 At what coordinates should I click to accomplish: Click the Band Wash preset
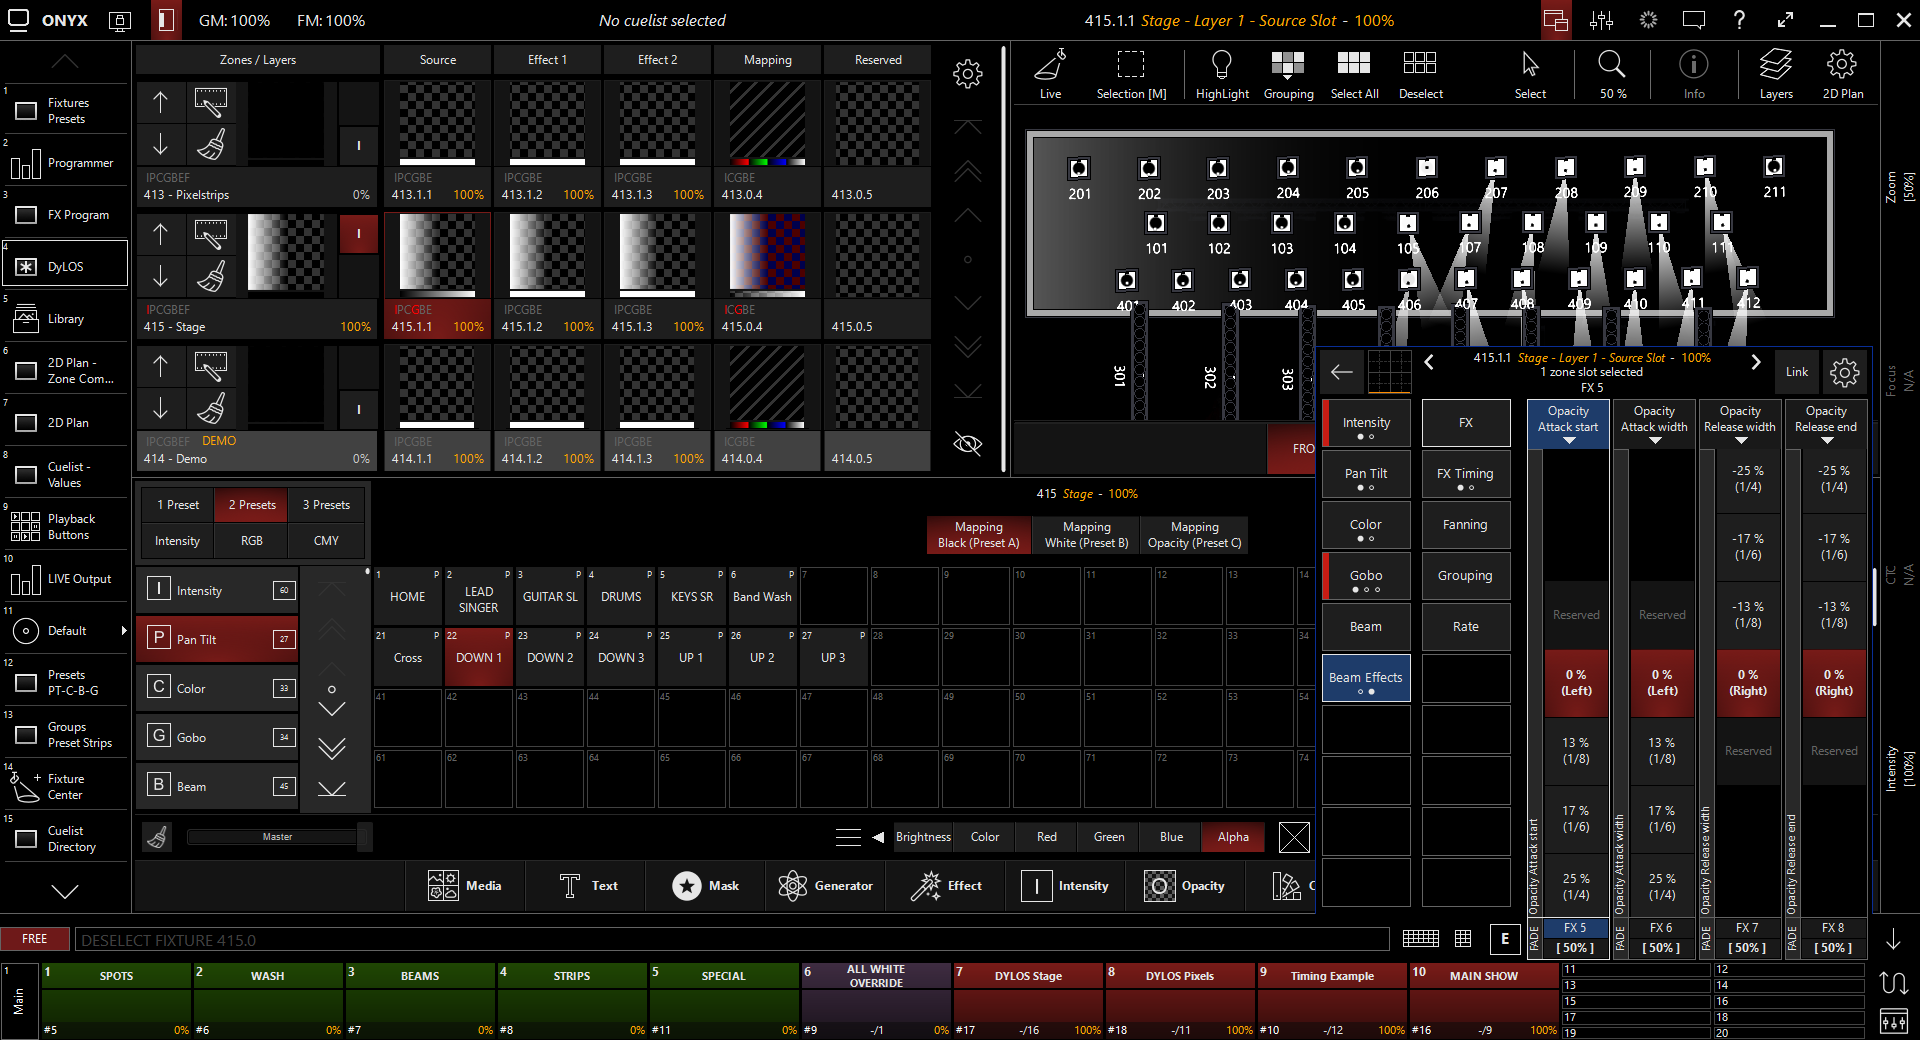(x=762, y=597)
